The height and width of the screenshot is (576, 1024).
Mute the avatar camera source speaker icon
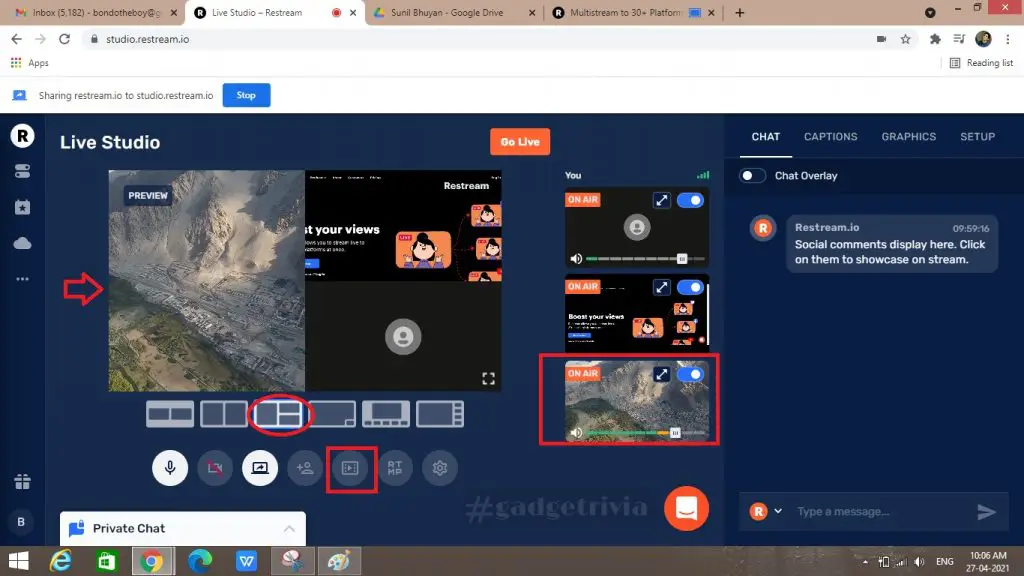click(576, 259)
